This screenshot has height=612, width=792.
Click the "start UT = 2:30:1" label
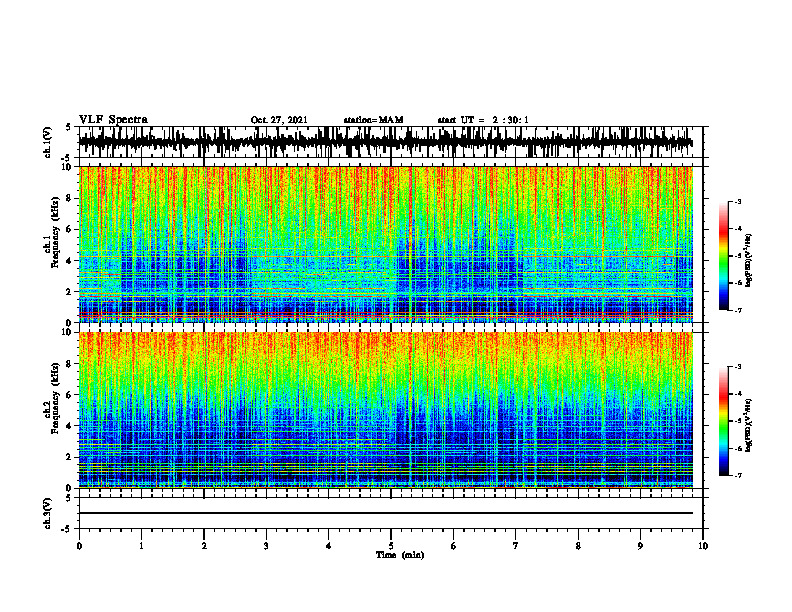click(x=483, y=120)
